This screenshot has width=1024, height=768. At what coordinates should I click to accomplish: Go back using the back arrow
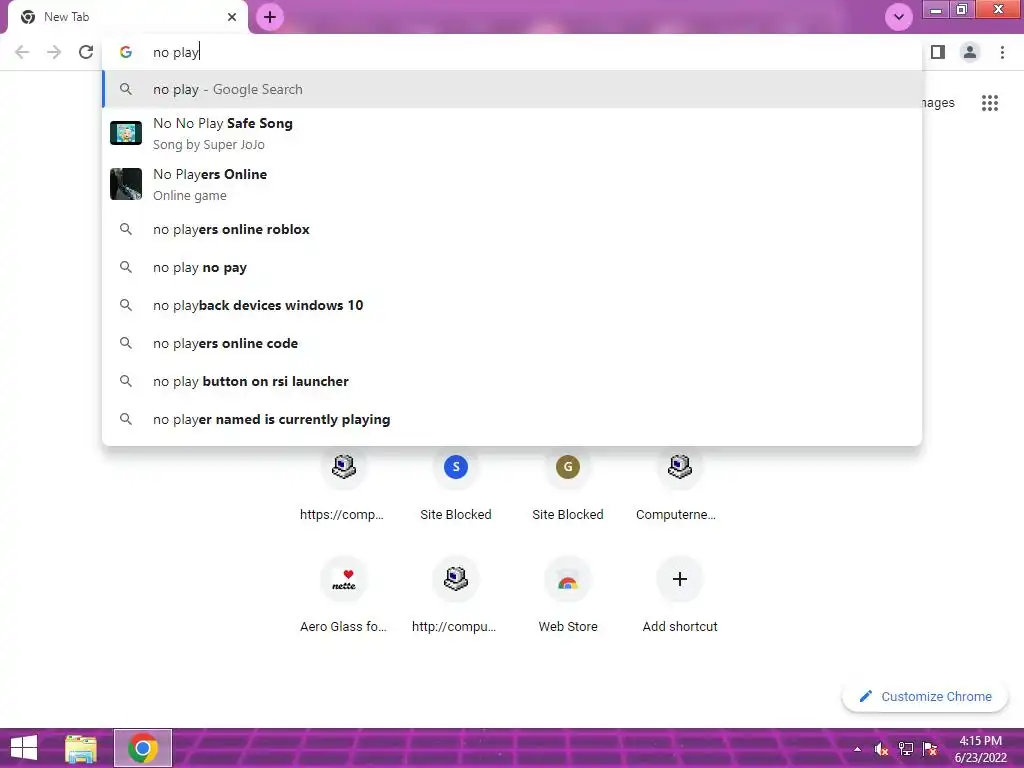[x=22, y=52]
